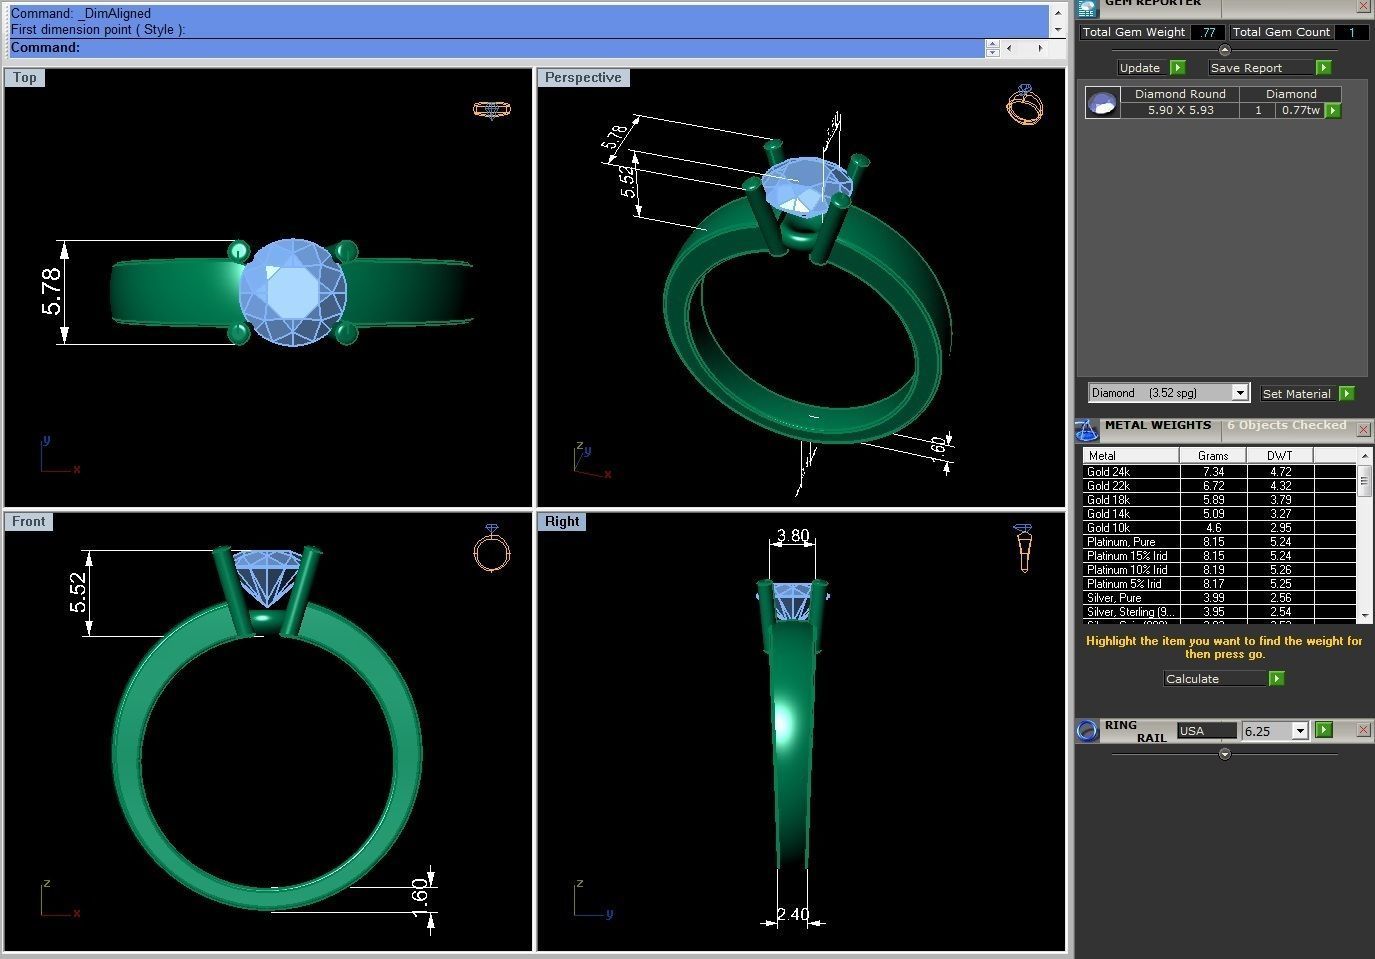This screenshot has width=1375, height=959.
Task: Expand the Ring Rail panel with the round arrow
Action: pyautogui.click(x=1224, y=754)
